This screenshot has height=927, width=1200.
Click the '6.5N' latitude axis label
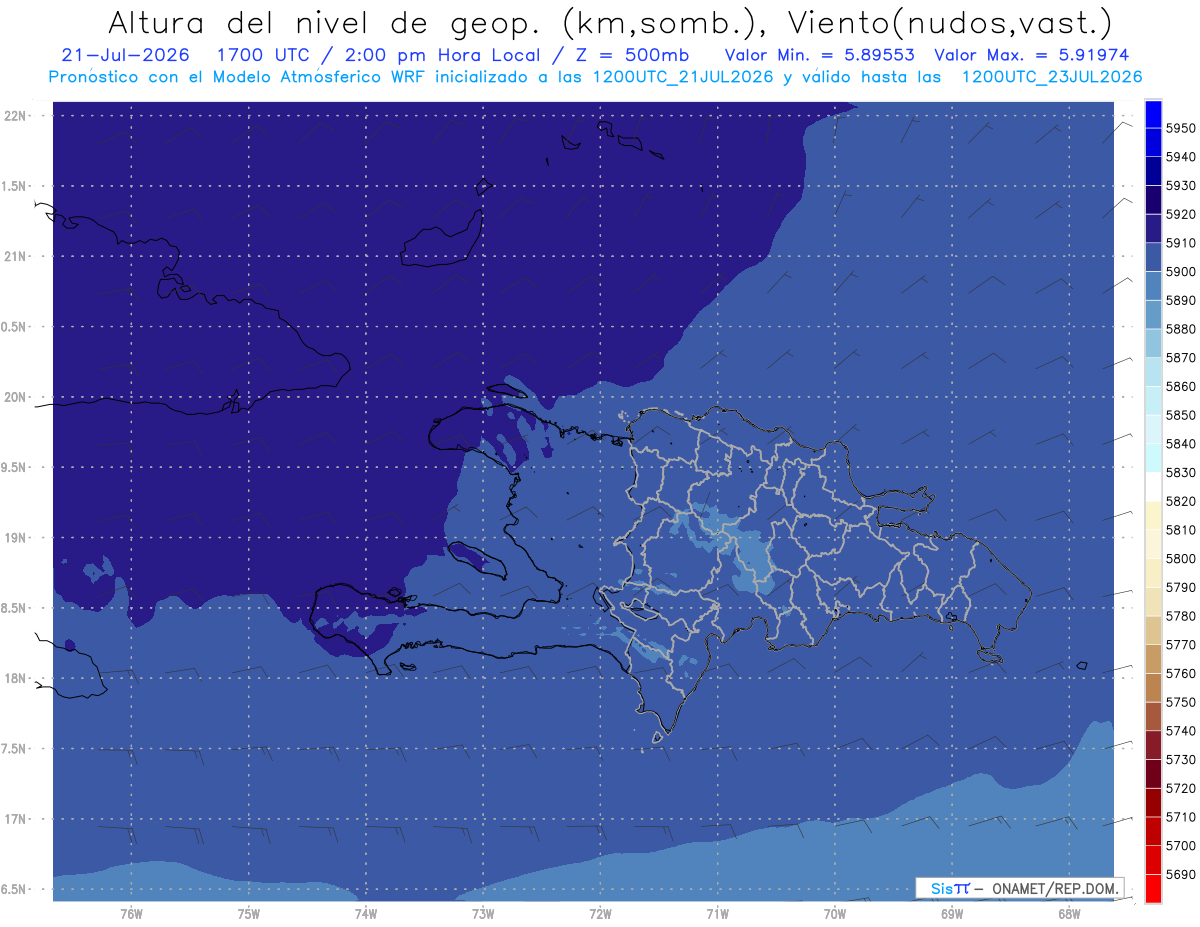(15, 889)
